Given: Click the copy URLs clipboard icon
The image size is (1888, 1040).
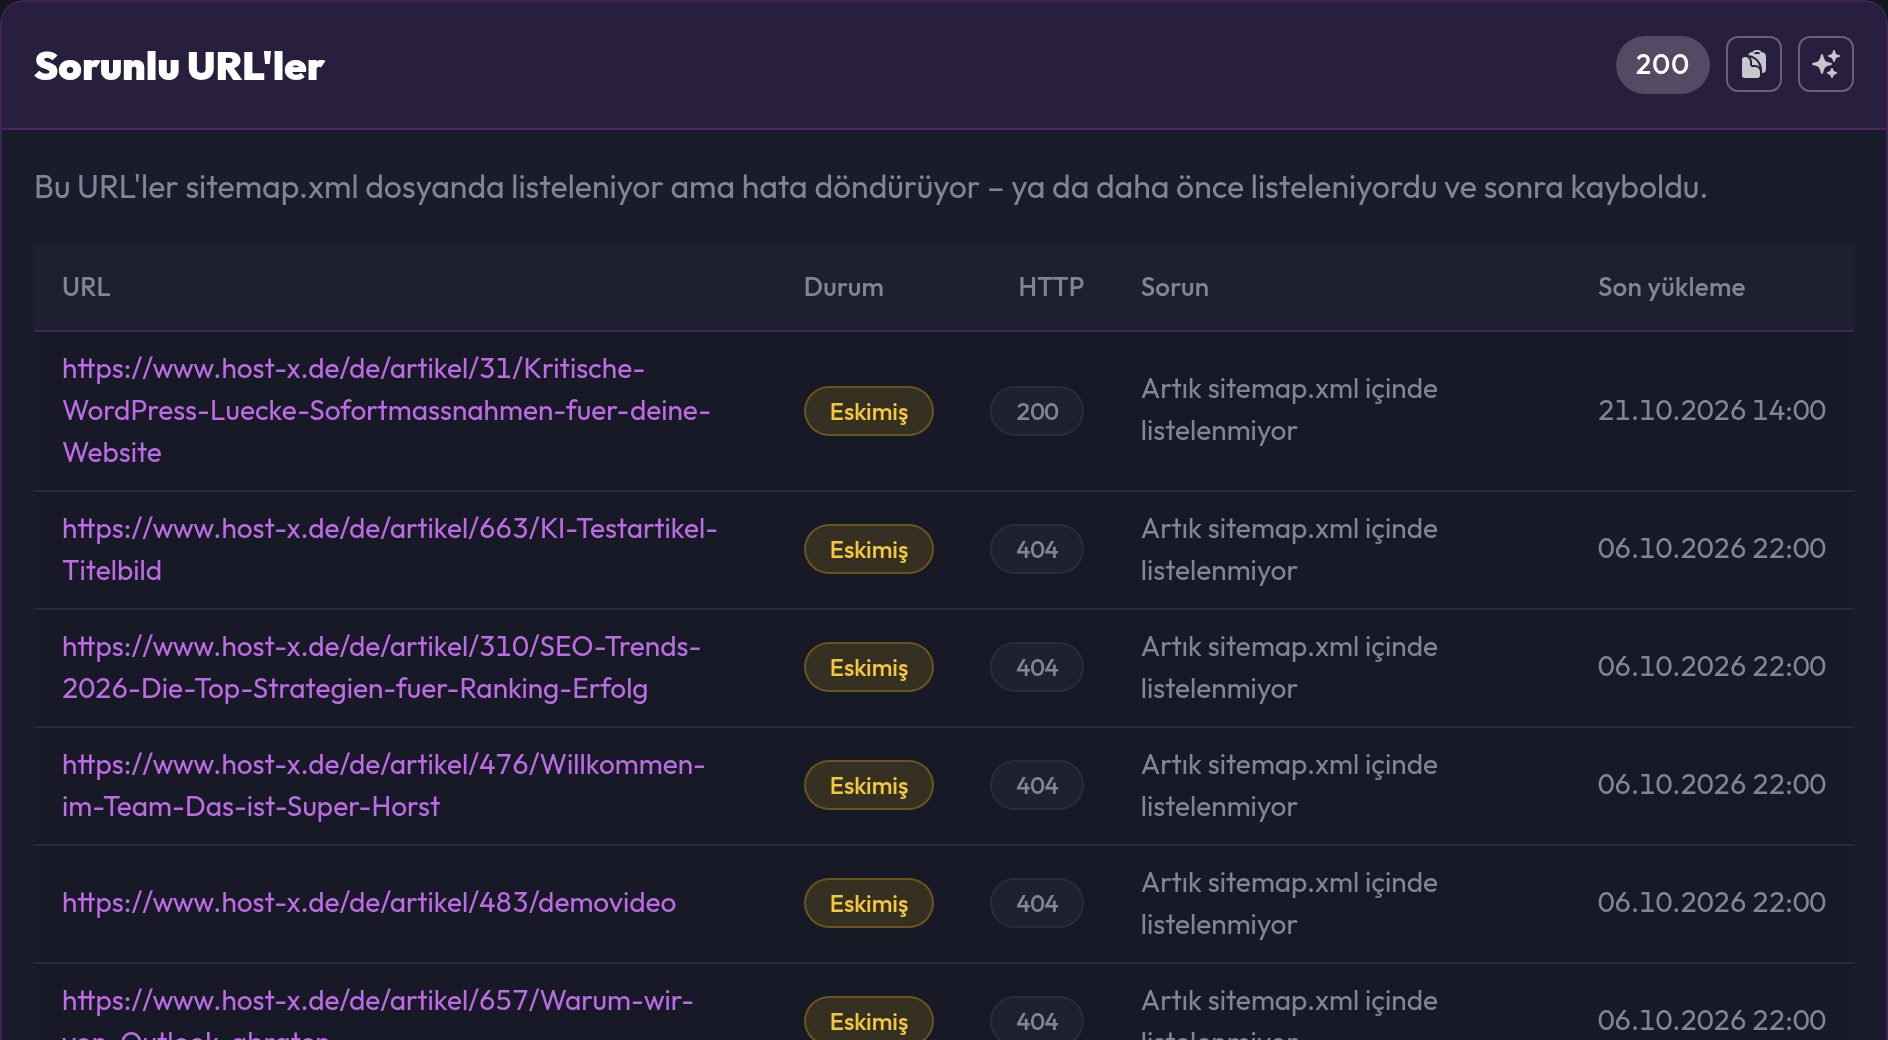Looking at the screenshot, I should pos(1753,64).
